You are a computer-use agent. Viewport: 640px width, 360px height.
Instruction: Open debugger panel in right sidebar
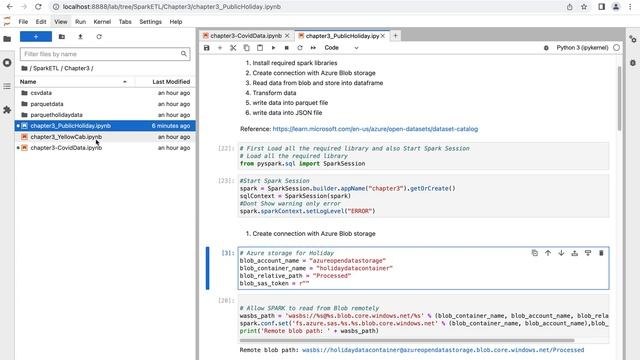click(x=633, y=63)
